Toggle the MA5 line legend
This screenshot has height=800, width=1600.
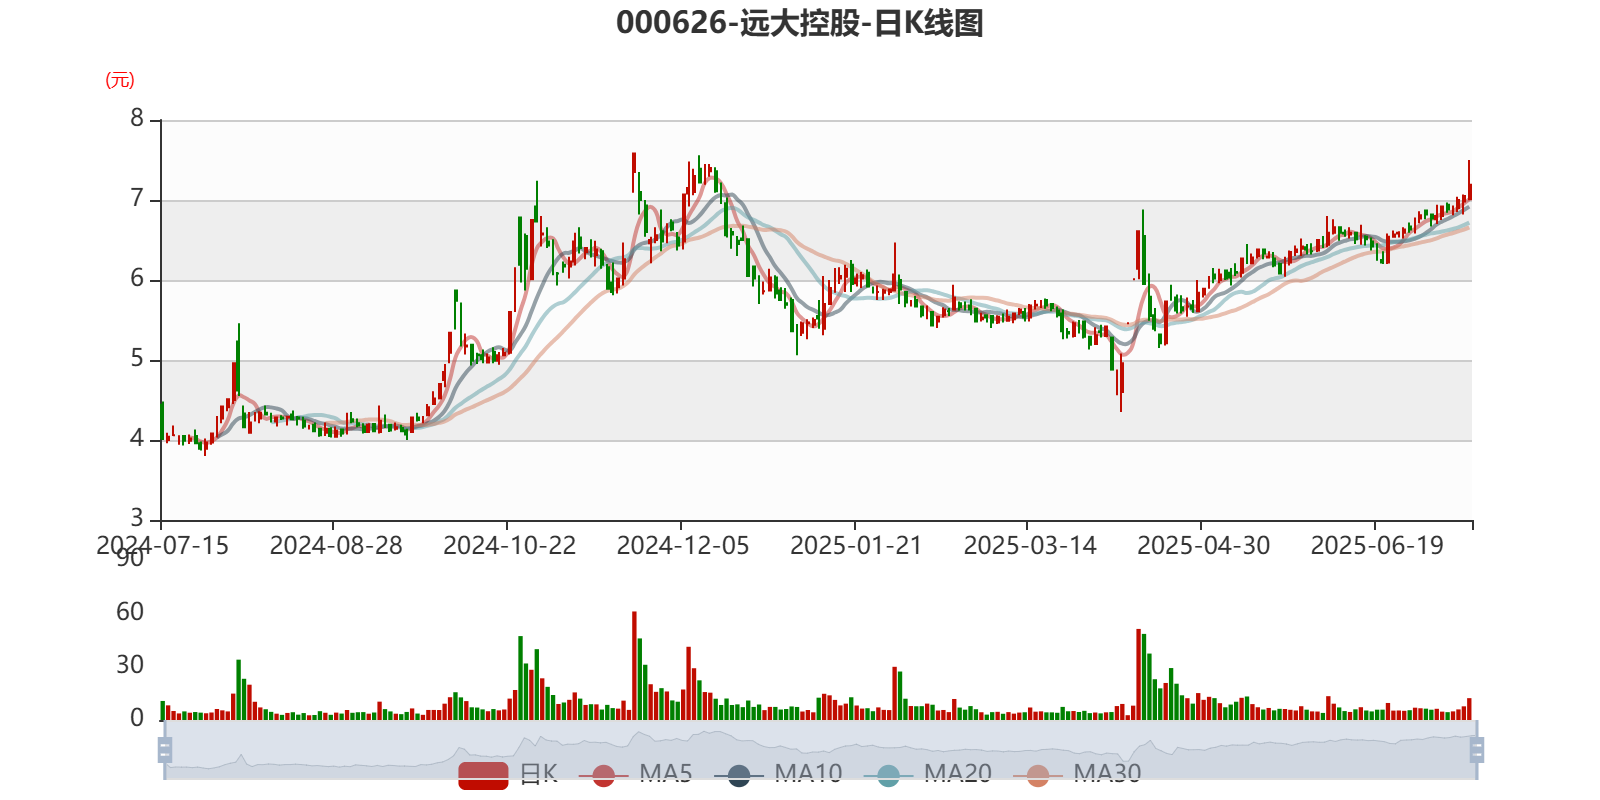[x=636, y=774]
